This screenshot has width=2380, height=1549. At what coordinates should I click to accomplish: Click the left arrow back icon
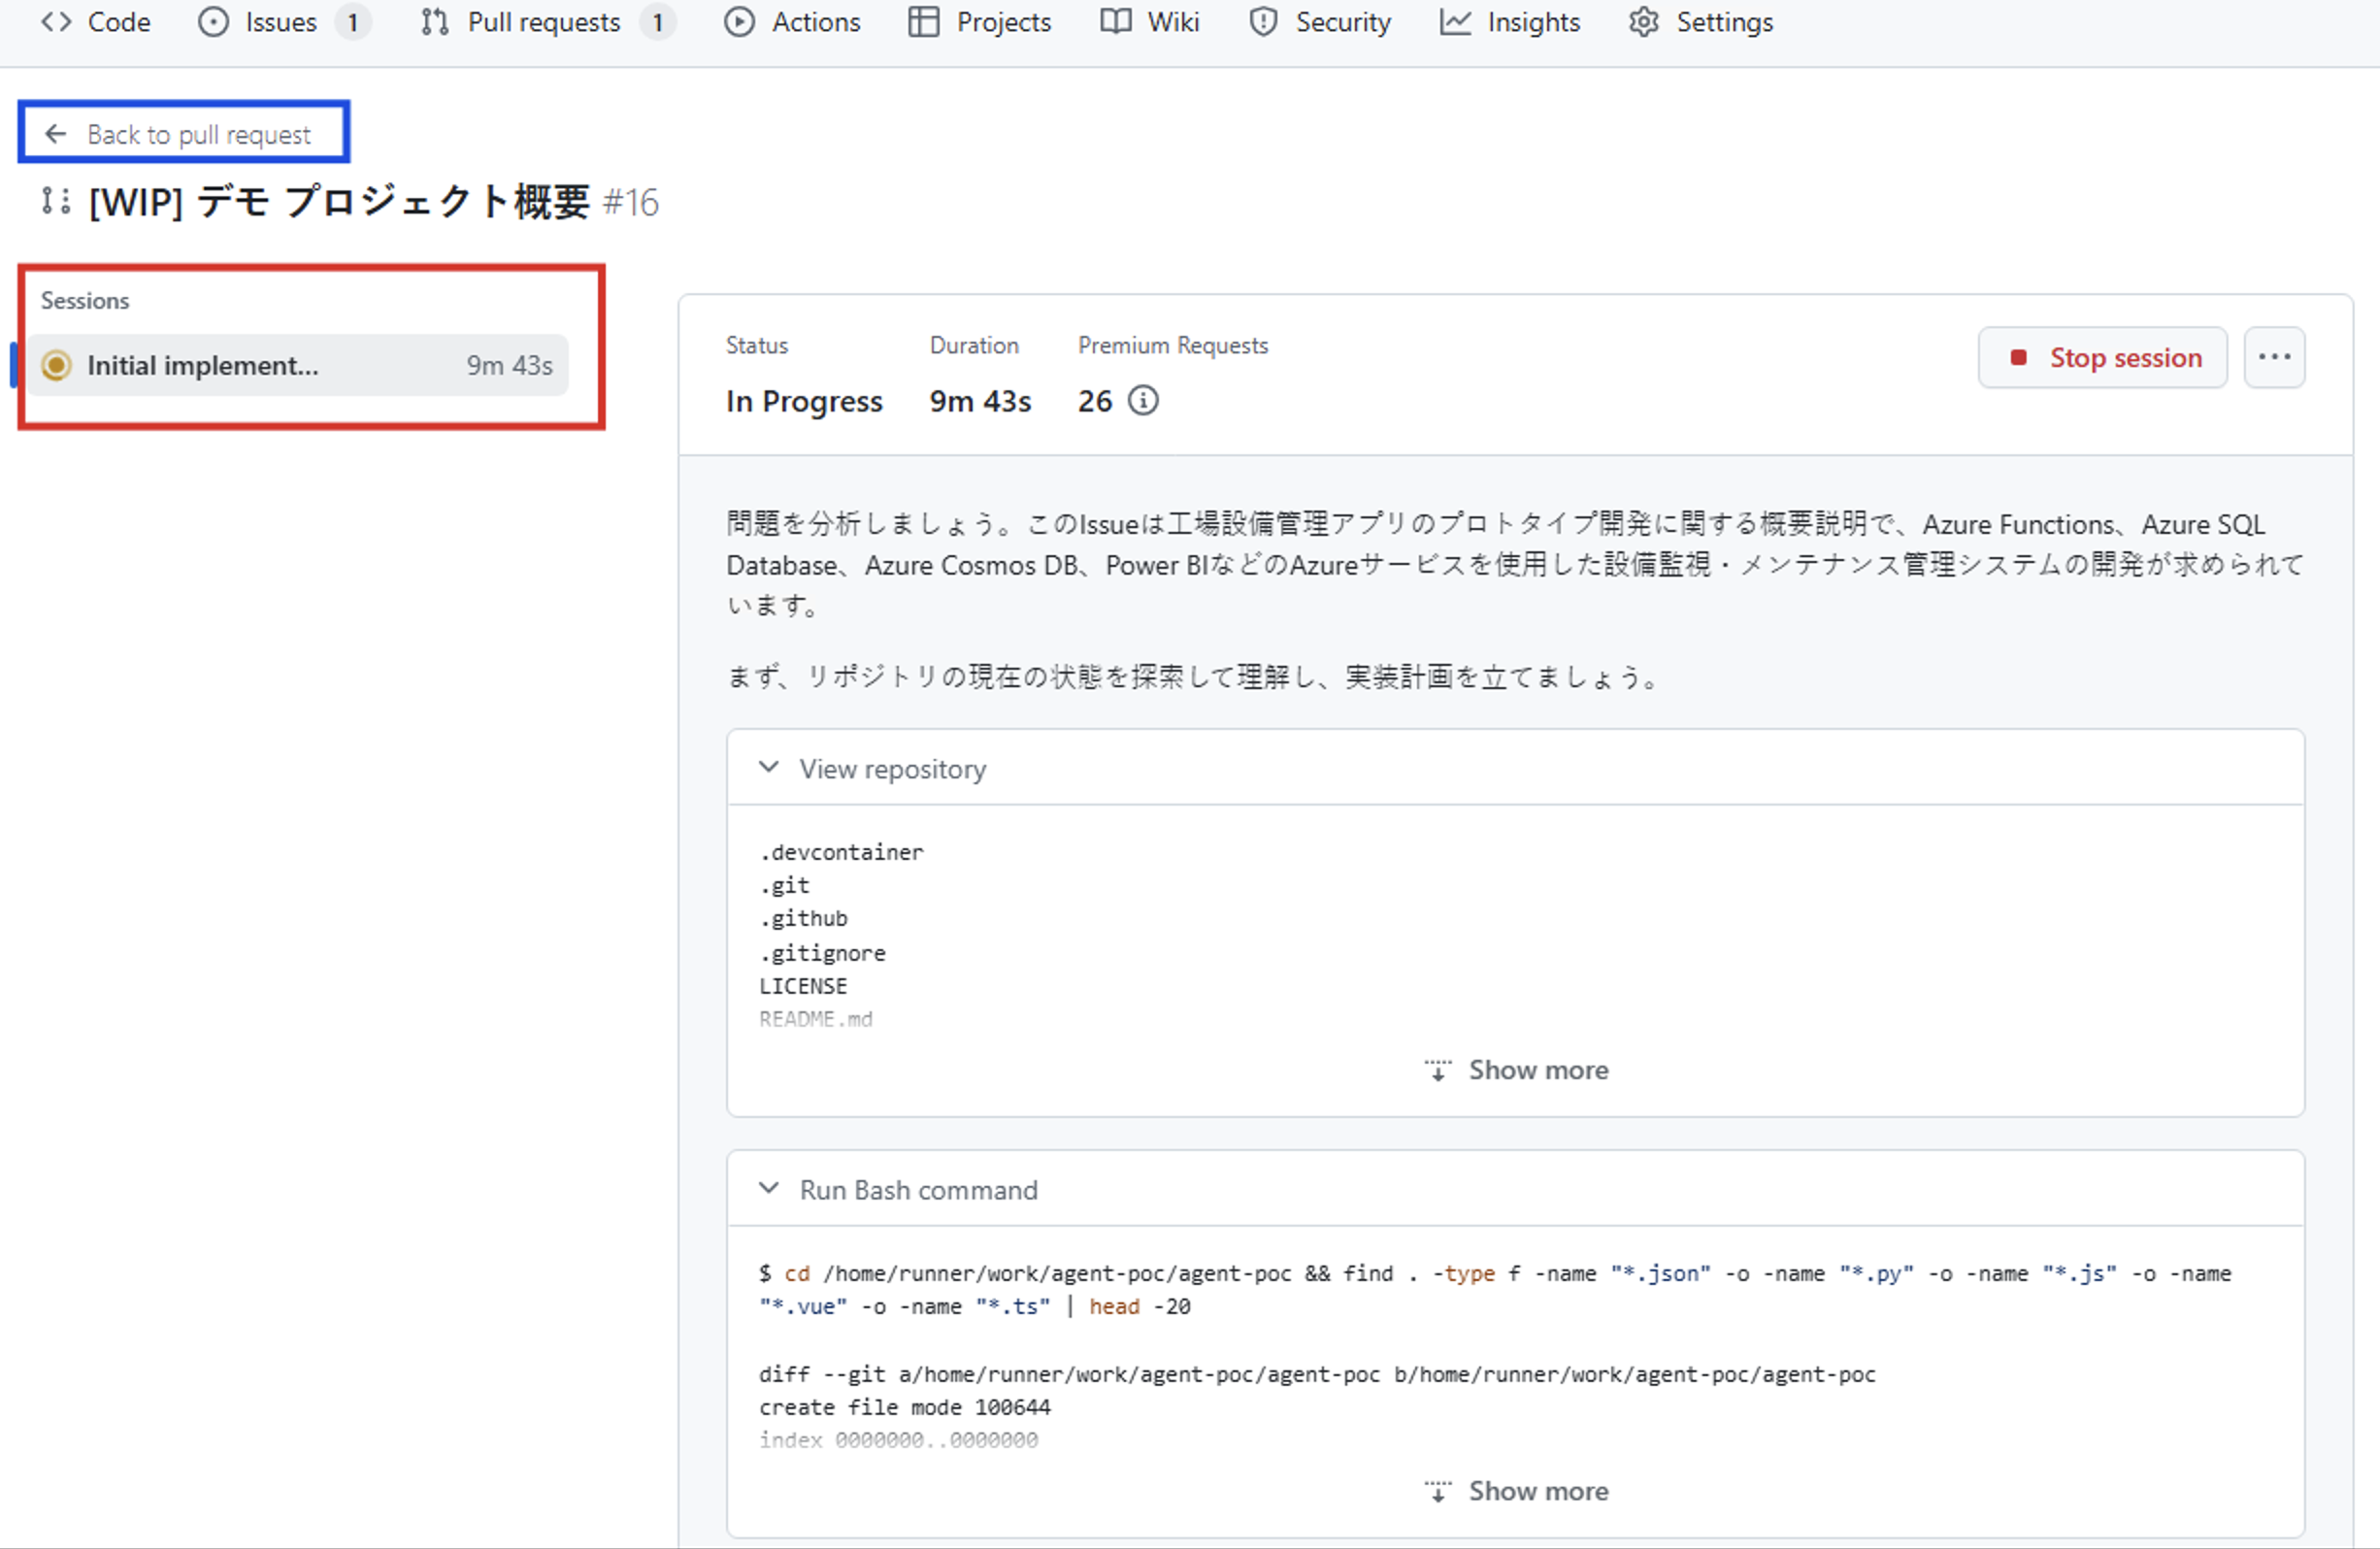tap(56, 133)
